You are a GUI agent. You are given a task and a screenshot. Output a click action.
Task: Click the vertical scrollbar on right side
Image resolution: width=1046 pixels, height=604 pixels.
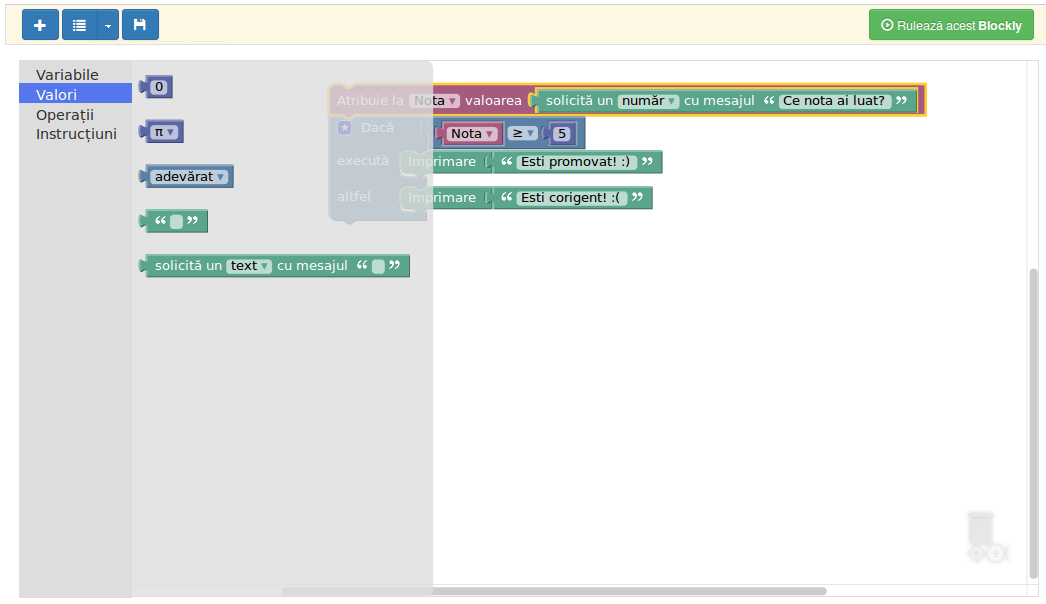tap(1034, 422)
